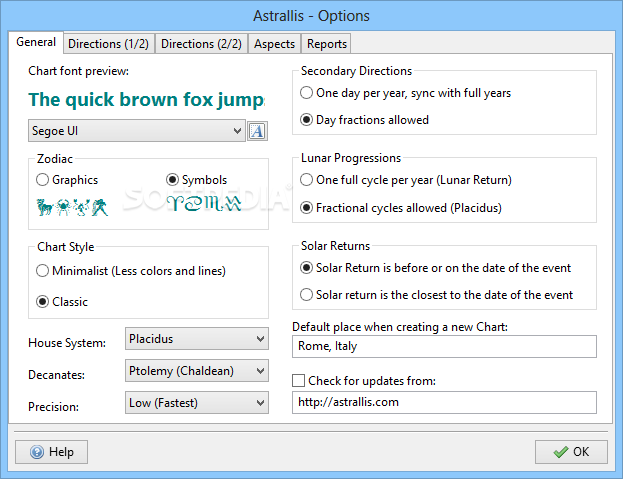The width and height of the screenshot is (623, 479).
Task: Click the Help button
Action: pyautogui.click(x=52, y=452)
